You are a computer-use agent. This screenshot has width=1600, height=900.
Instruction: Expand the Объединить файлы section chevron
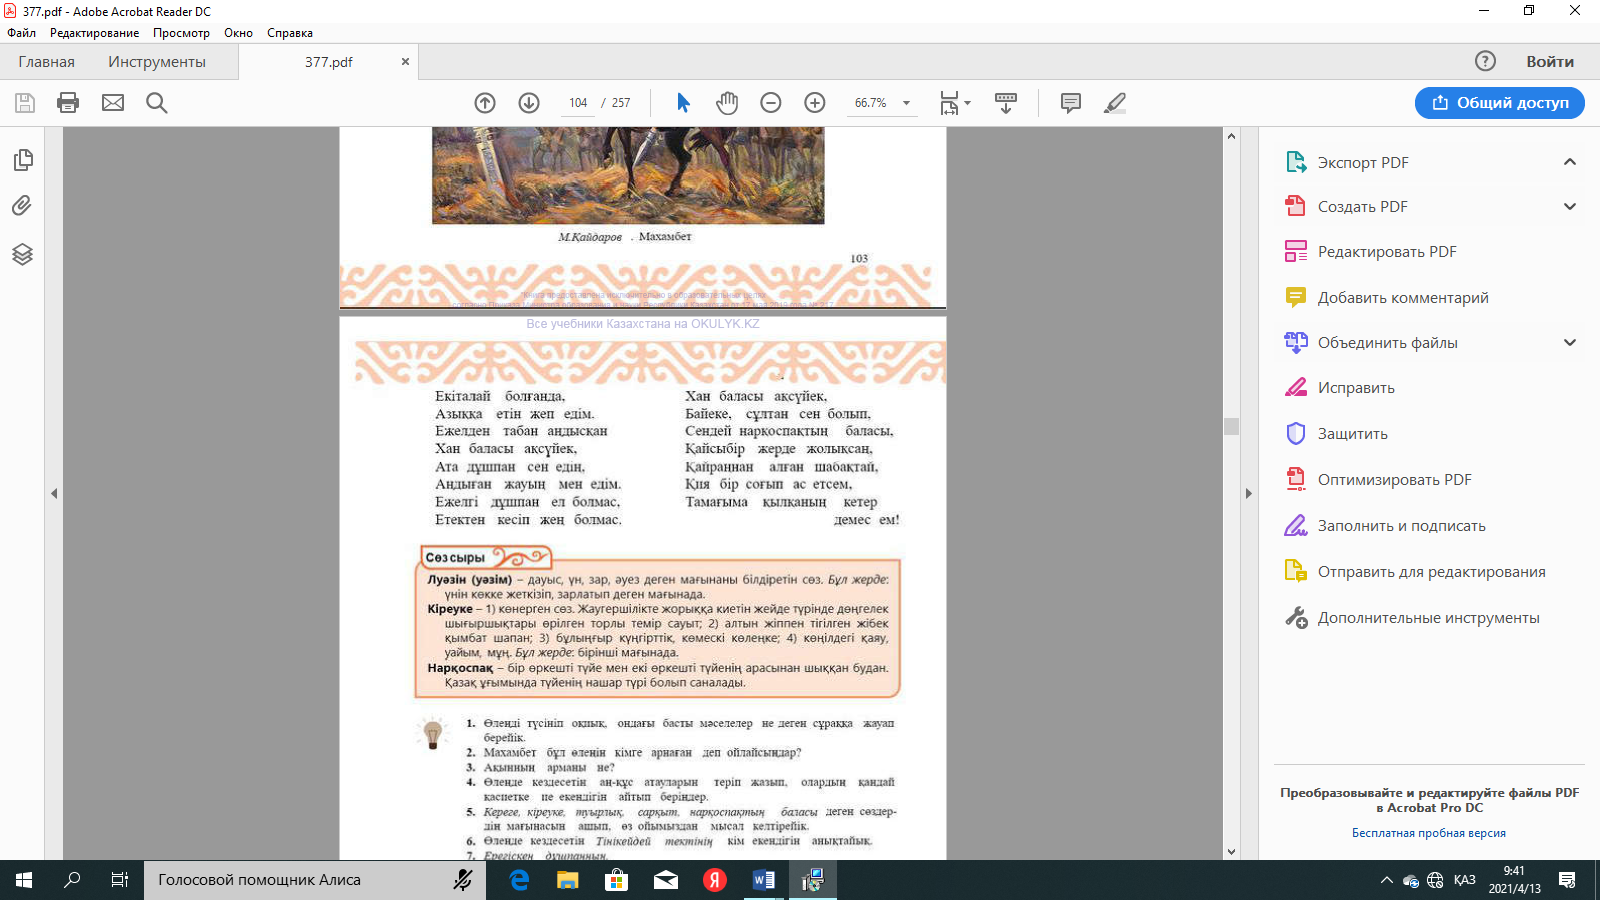[x=1570, y=343]
